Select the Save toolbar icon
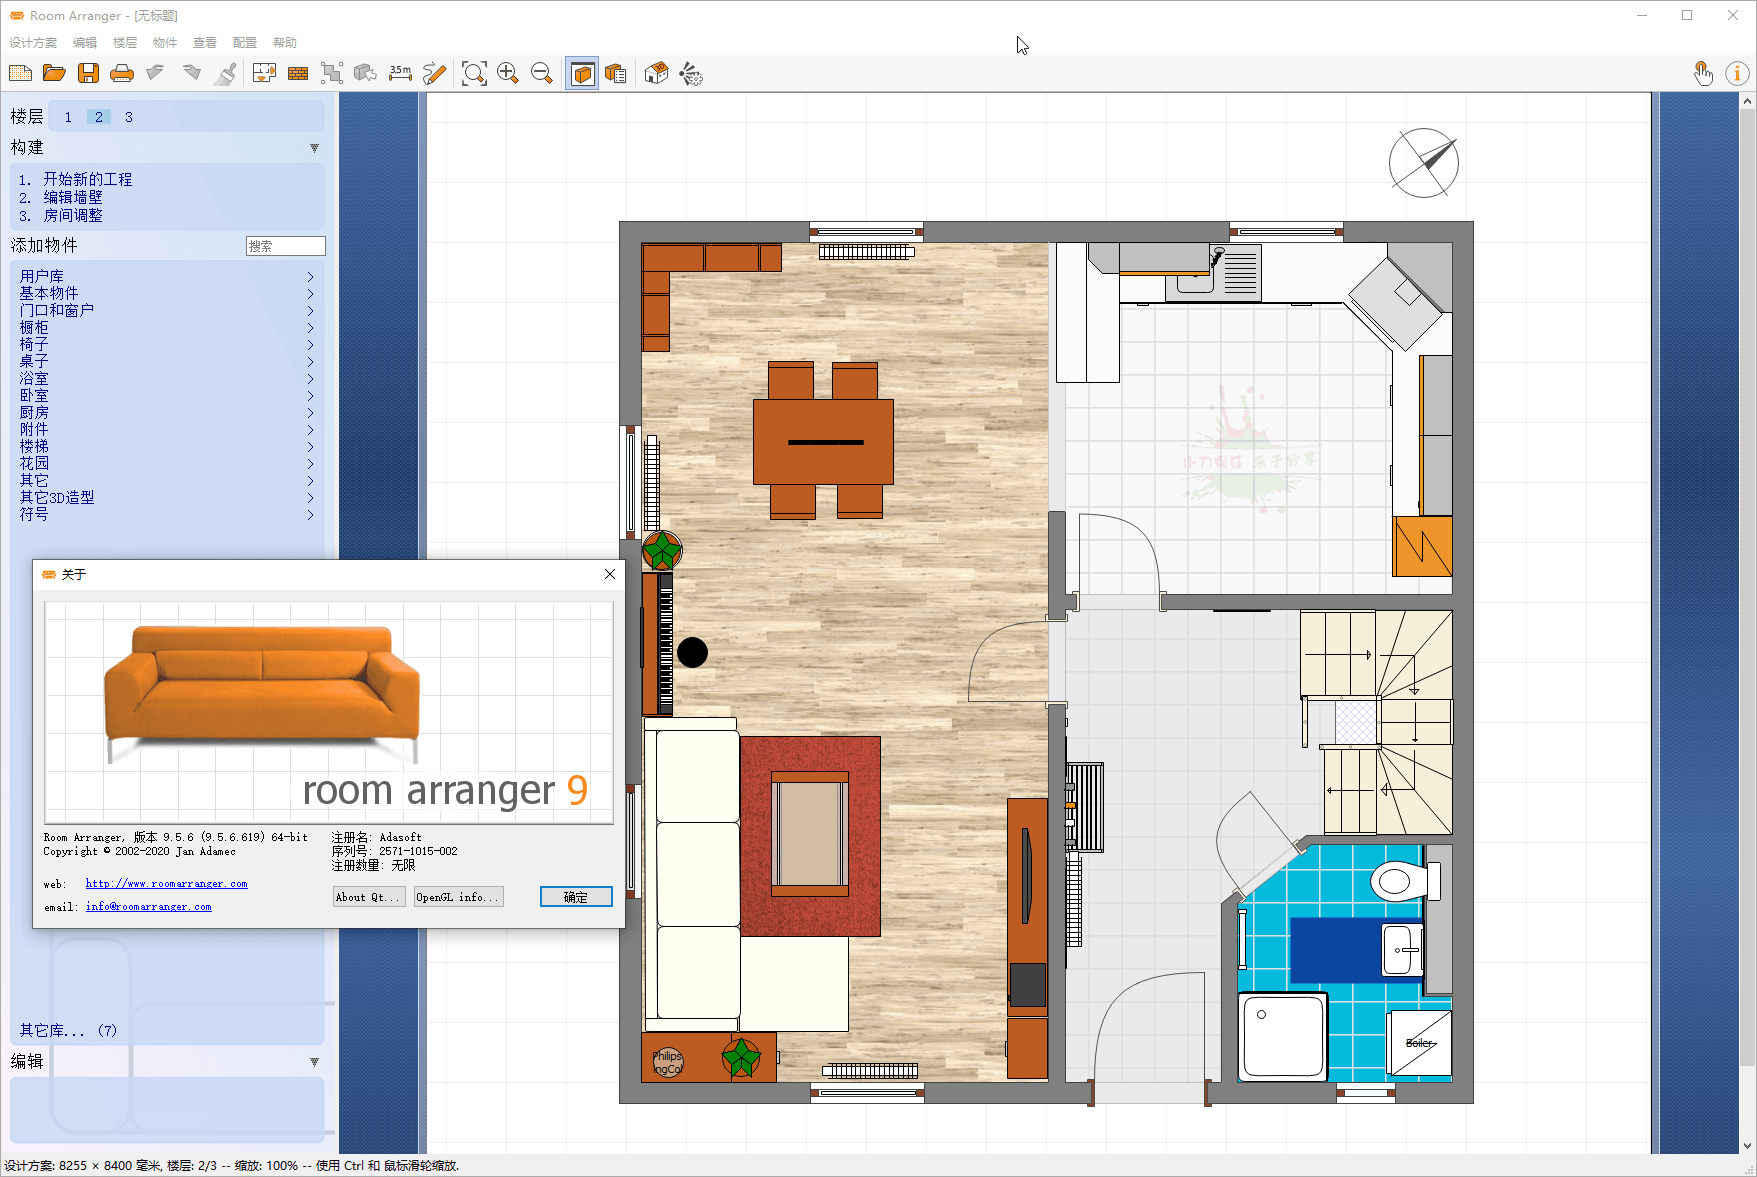The image size is (1757, 1177). coord(88,73)
